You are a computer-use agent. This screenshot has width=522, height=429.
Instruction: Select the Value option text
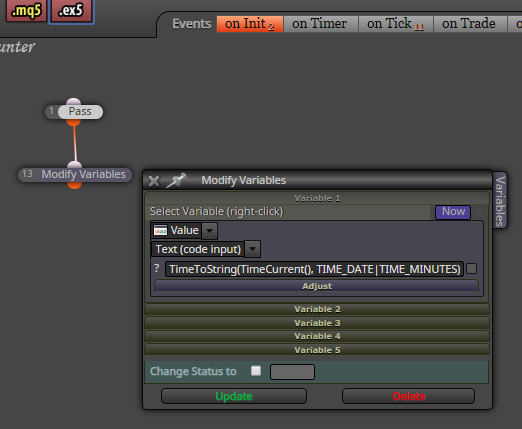click(x=184, y=230)
